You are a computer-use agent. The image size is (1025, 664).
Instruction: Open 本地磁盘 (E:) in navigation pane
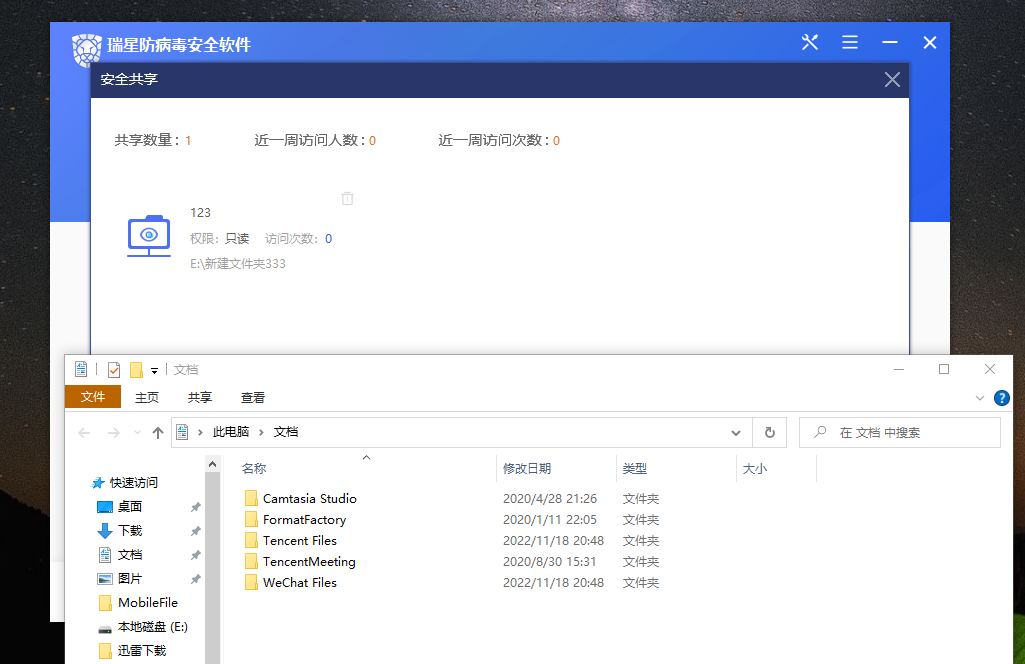[x=152, y=627]
